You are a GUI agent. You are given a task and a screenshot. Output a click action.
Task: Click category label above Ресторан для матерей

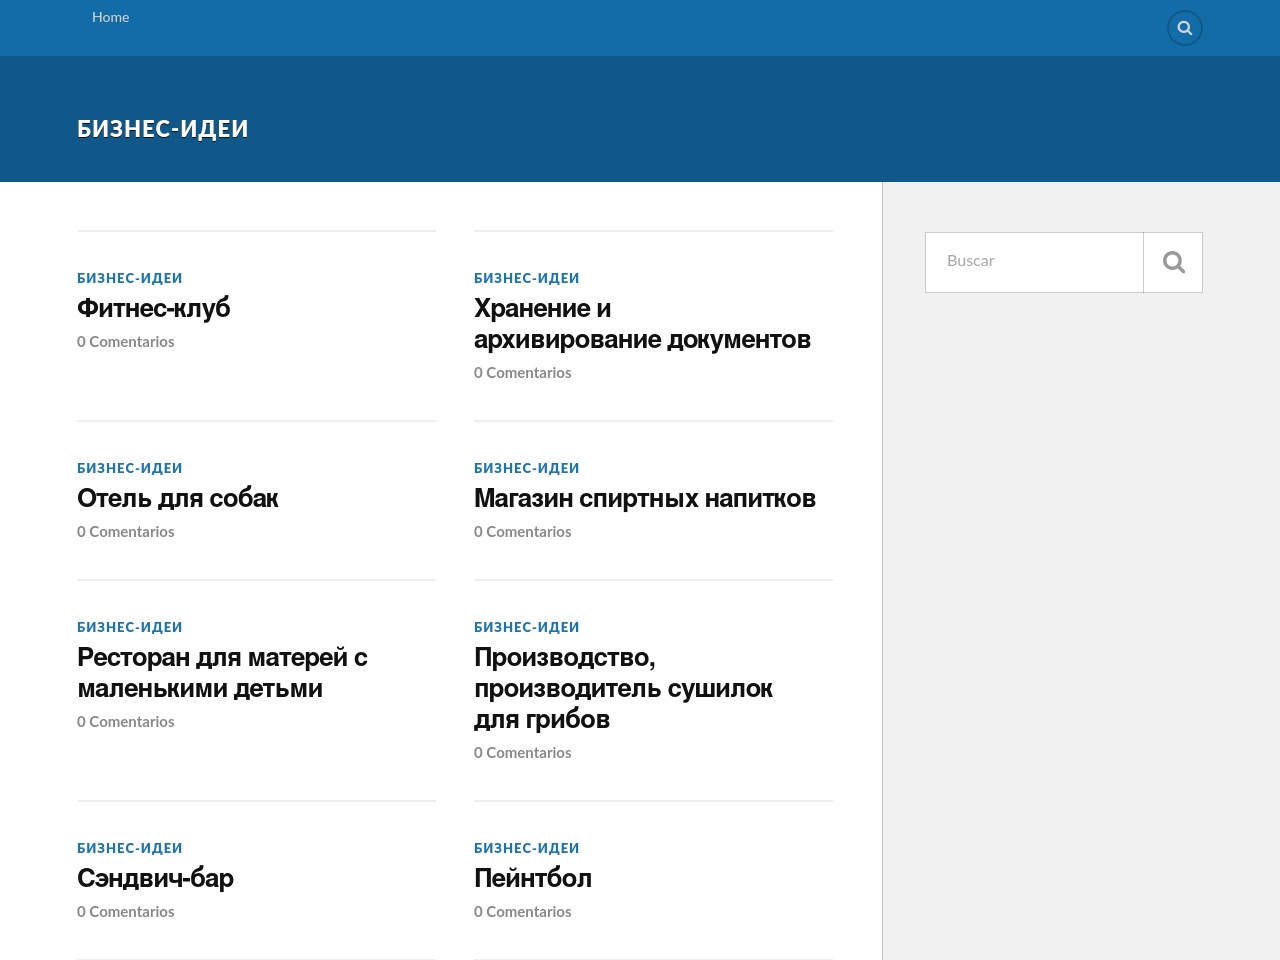(130, 627)
